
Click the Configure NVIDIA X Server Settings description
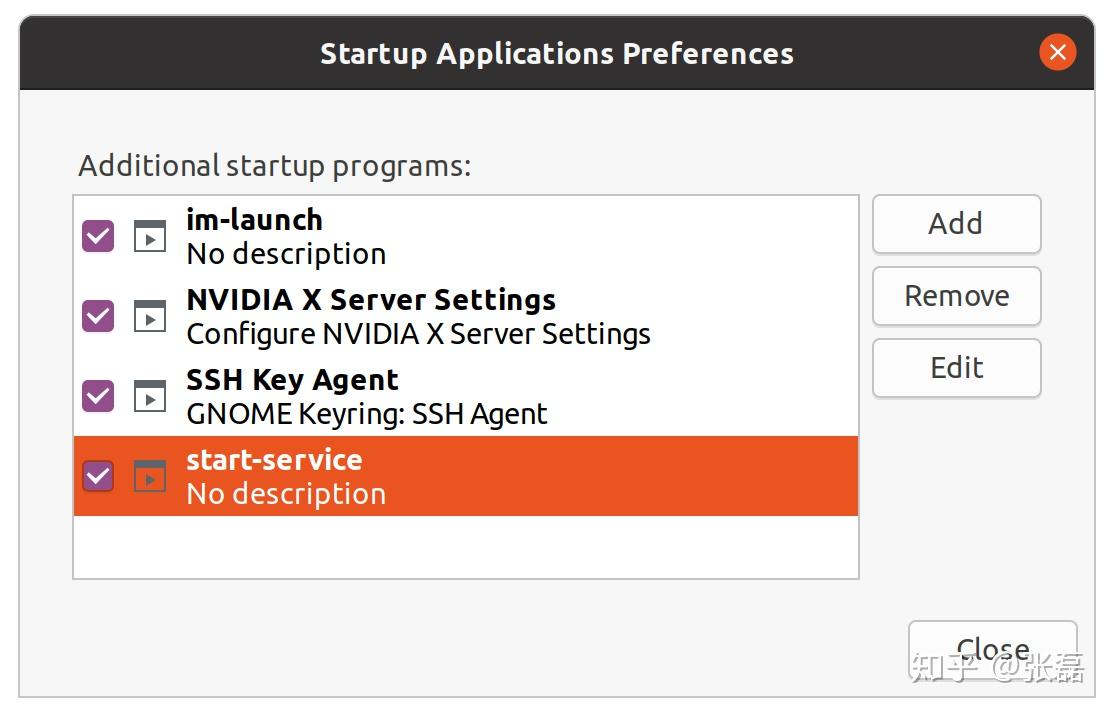[x=418, y=334]
